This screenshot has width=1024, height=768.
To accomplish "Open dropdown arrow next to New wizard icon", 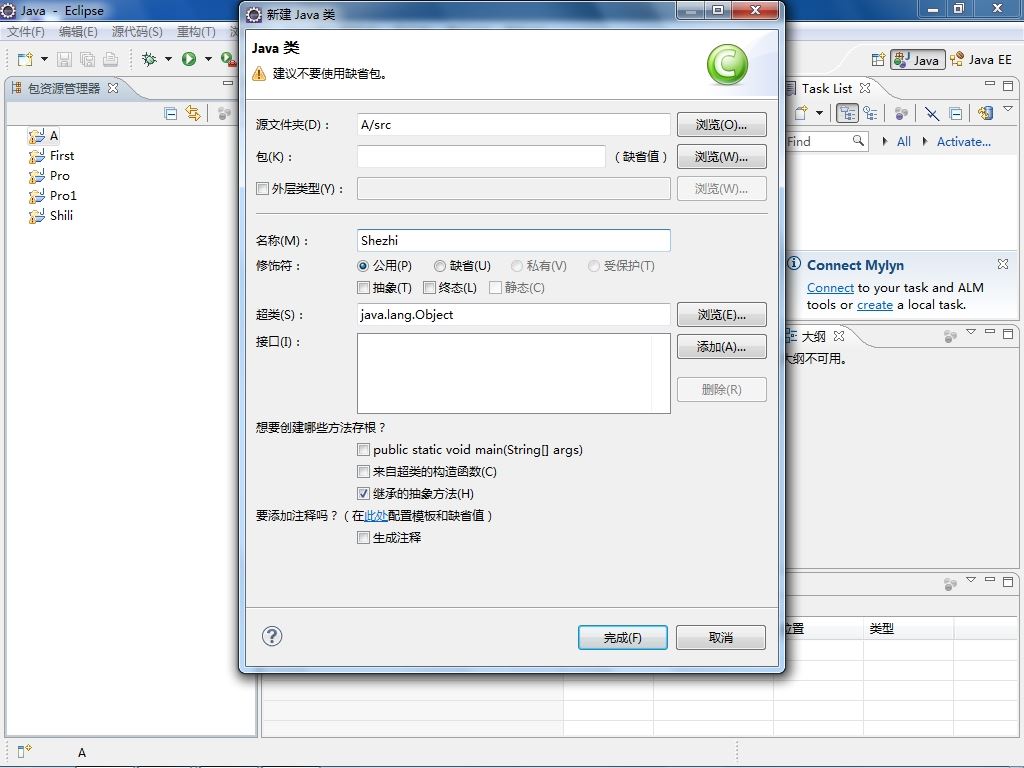I will 44,59.
